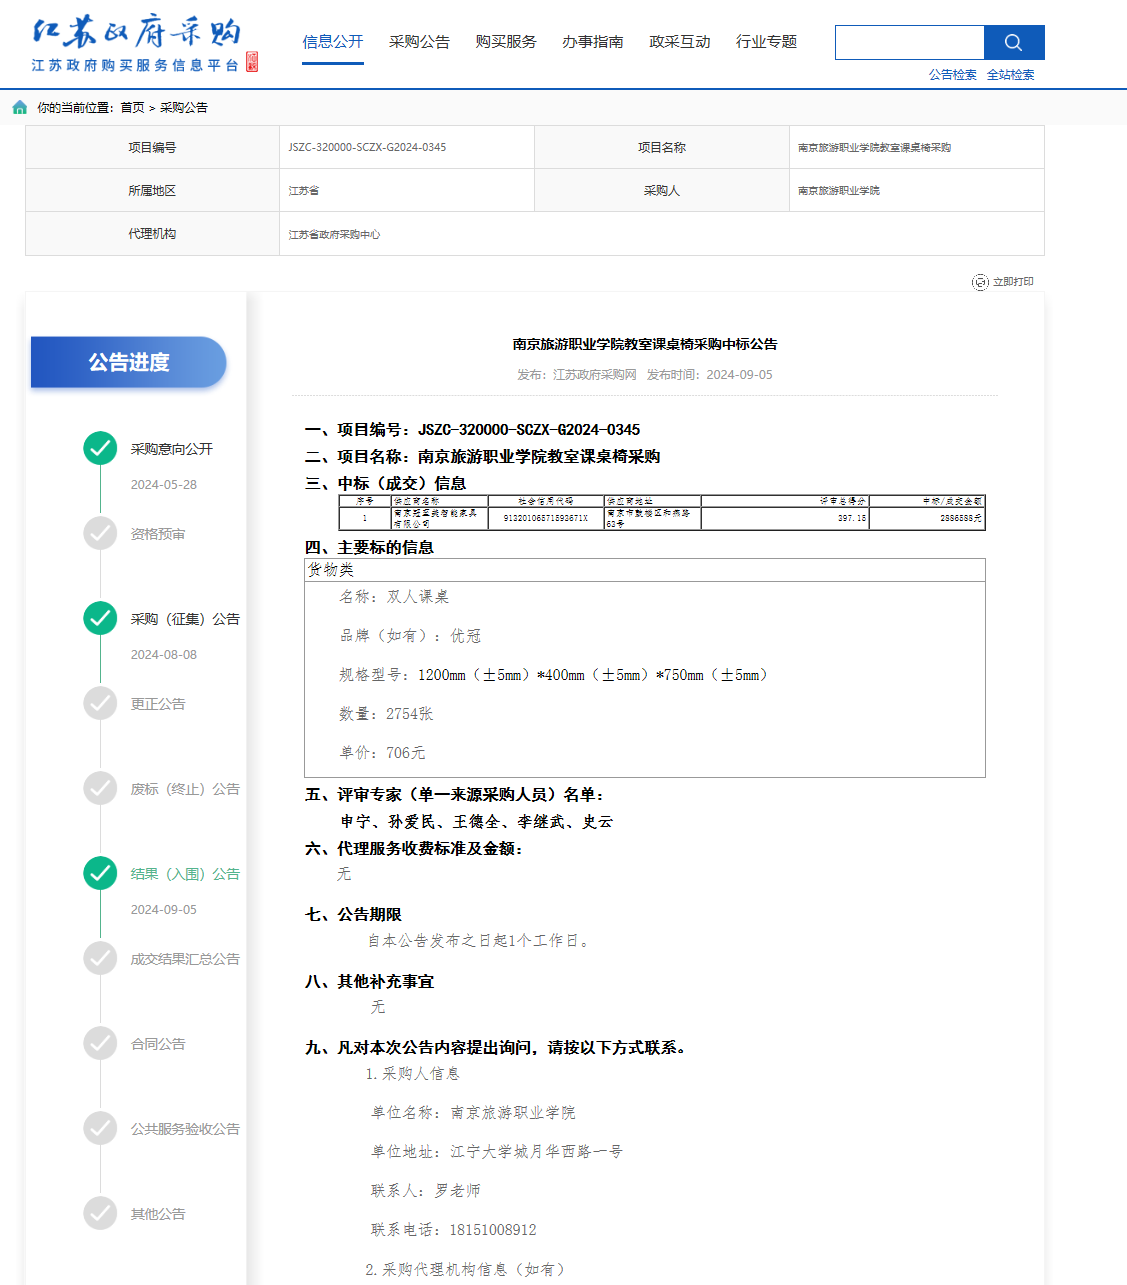The width and height of the screenshot is (1127, 1285).
Task: Click the home icon in breadcrumb
Action: (x=20, y=107)
